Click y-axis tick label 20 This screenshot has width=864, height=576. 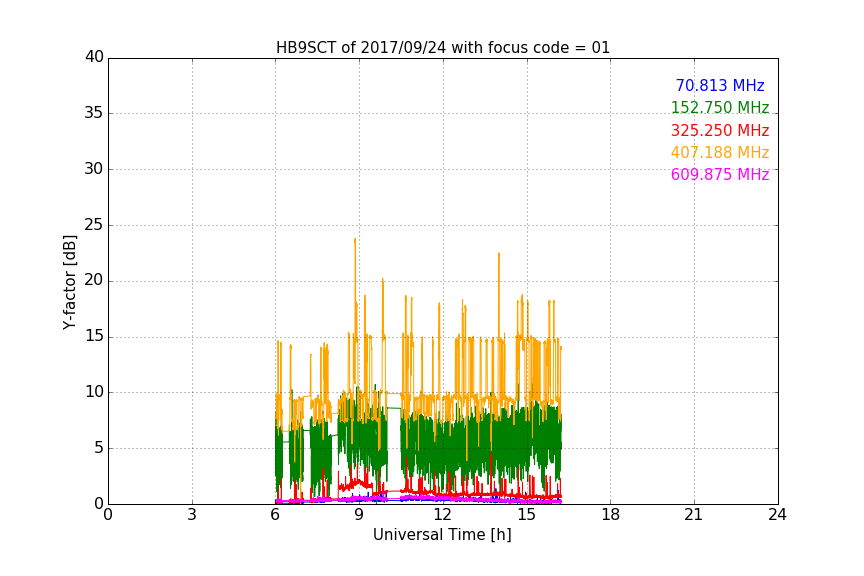coord(94,280)
